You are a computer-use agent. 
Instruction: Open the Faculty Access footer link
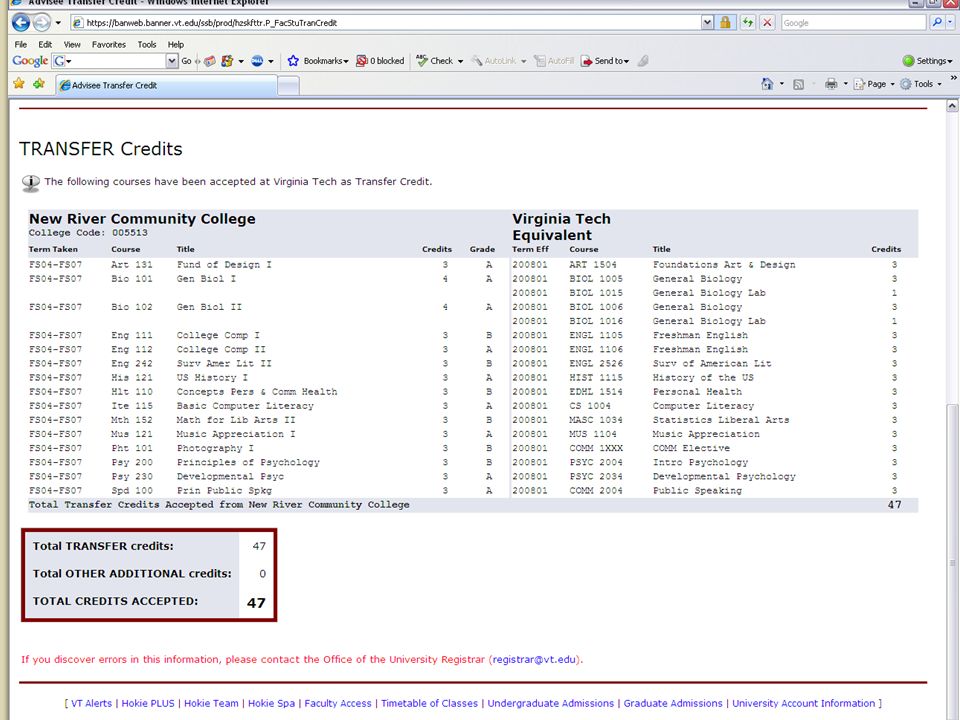(x=338, y=703)
